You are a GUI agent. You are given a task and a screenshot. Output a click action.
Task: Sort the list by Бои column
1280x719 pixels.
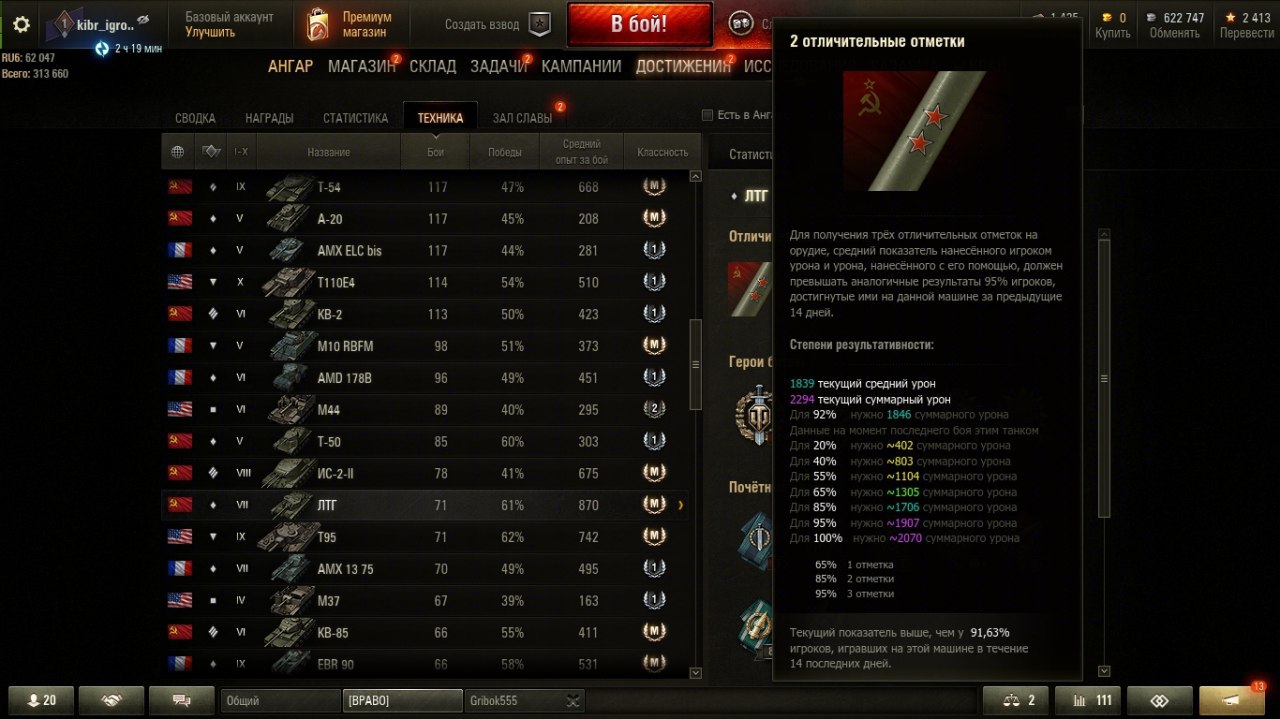(x=437, y=152)
